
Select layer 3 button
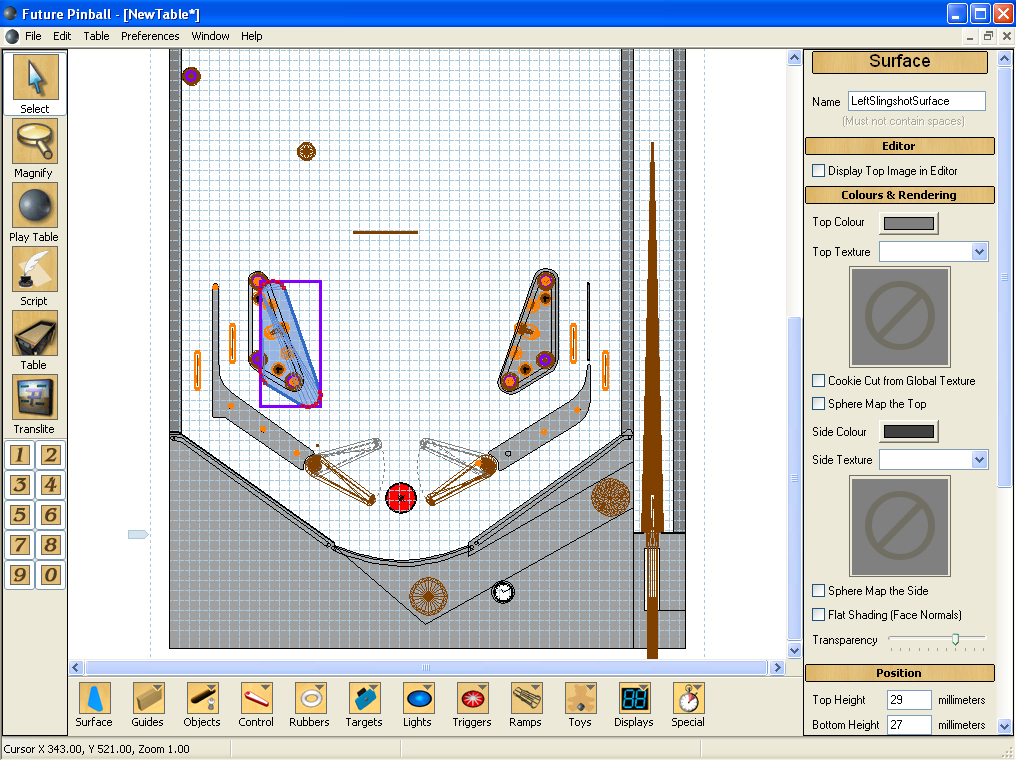(20, 485)
